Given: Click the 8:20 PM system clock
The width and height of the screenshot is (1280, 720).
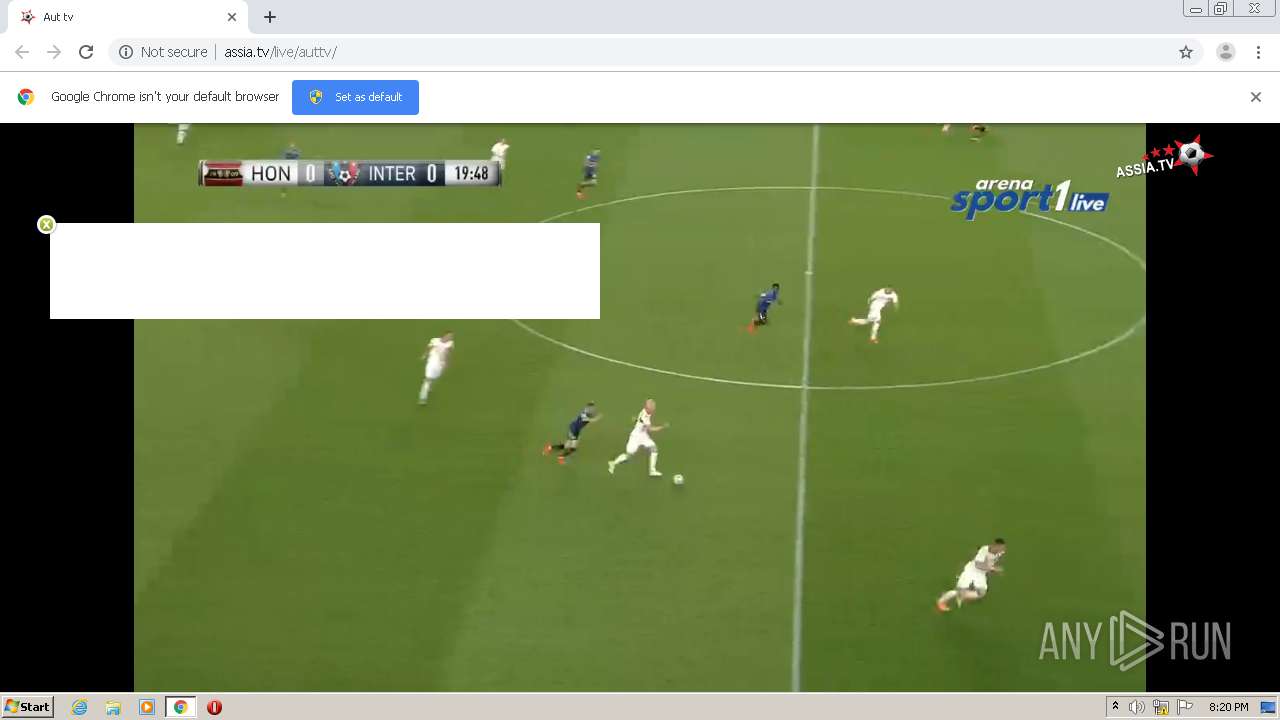Looking at the screenshot, I should pos(1228,707).
